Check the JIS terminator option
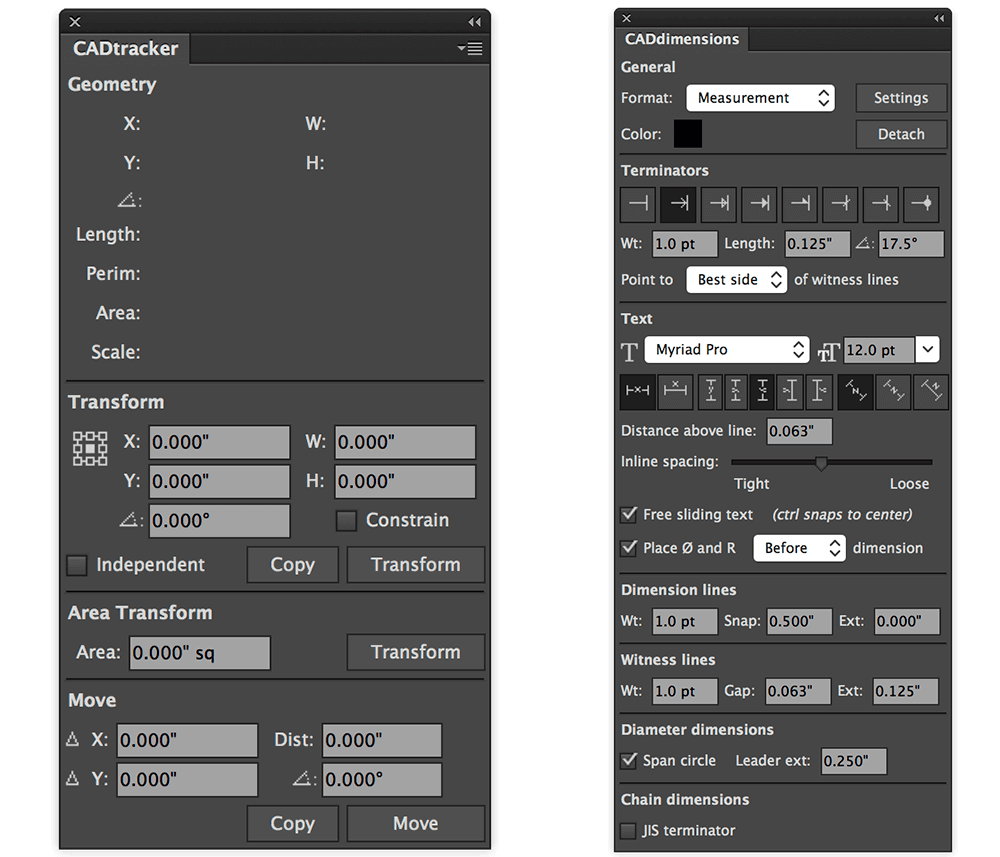1000x857 pixels. pyautogui.click(x=628, y=830)
